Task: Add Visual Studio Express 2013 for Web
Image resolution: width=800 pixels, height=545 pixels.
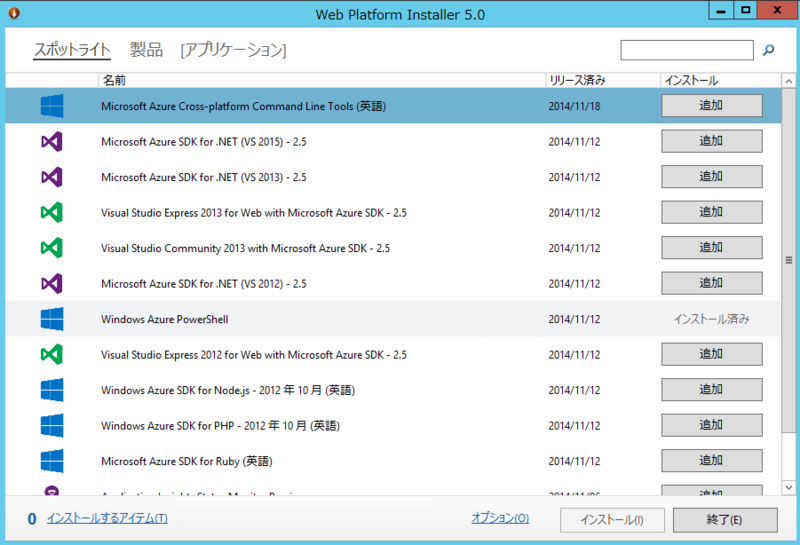Action: (712, 212)
